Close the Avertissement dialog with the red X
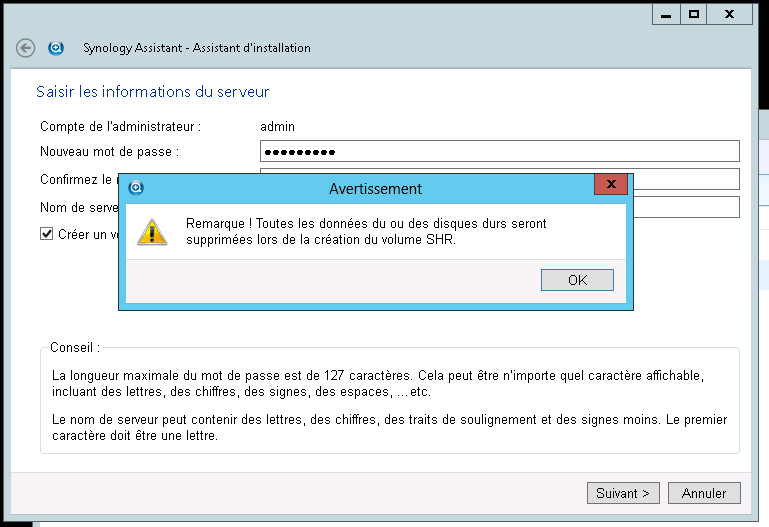Viewport: 769px width, 527px height. (611, 184)
